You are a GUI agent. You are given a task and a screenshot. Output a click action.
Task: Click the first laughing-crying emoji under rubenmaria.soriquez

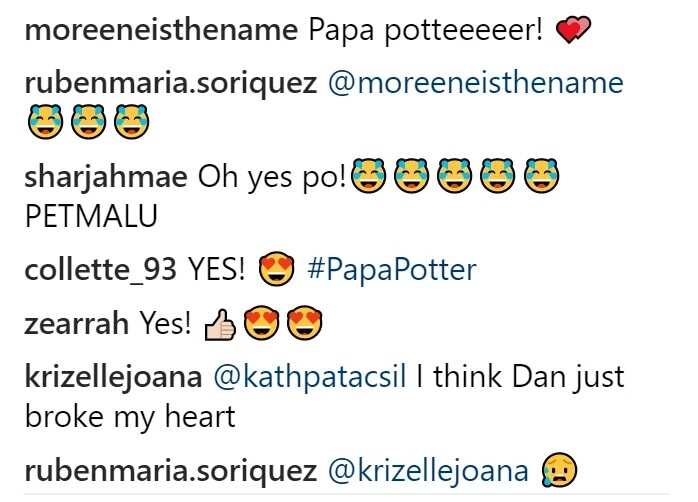click(x=45, y=122)
